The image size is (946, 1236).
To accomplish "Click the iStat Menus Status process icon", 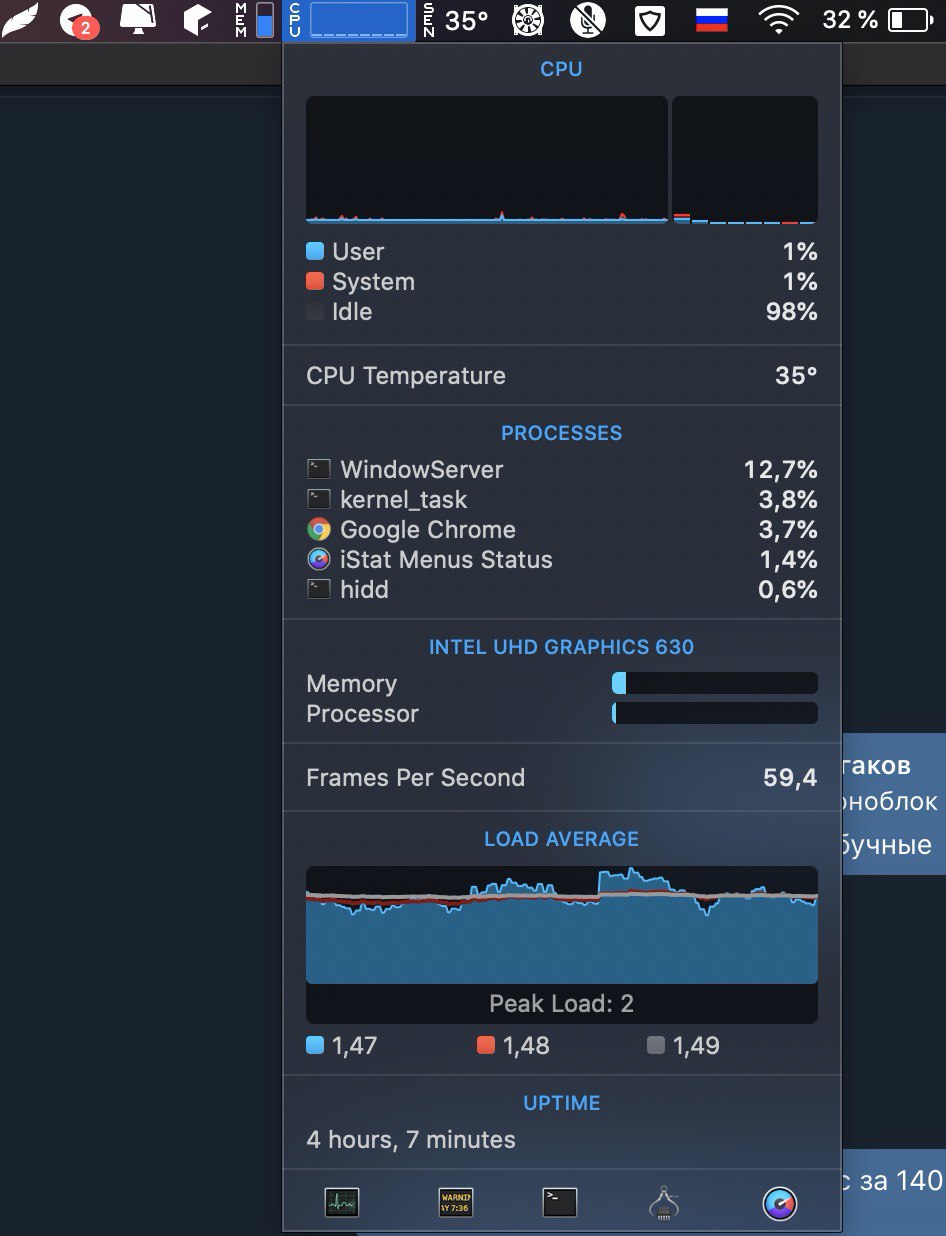I will pyautogui.click(x=319, y=559).
